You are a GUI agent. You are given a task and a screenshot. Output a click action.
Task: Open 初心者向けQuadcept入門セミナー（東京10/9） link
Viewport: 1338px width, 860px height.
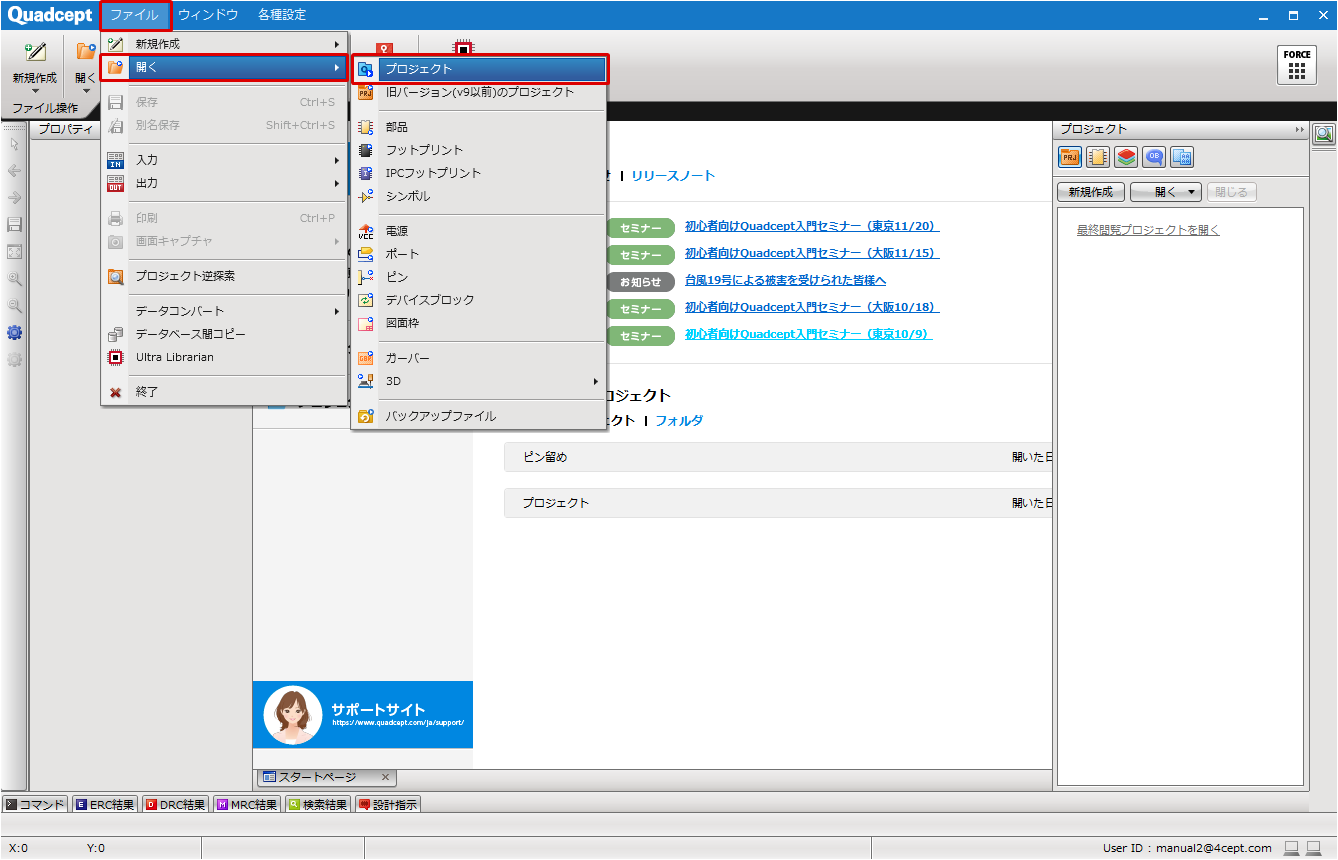tap(808, 334)
